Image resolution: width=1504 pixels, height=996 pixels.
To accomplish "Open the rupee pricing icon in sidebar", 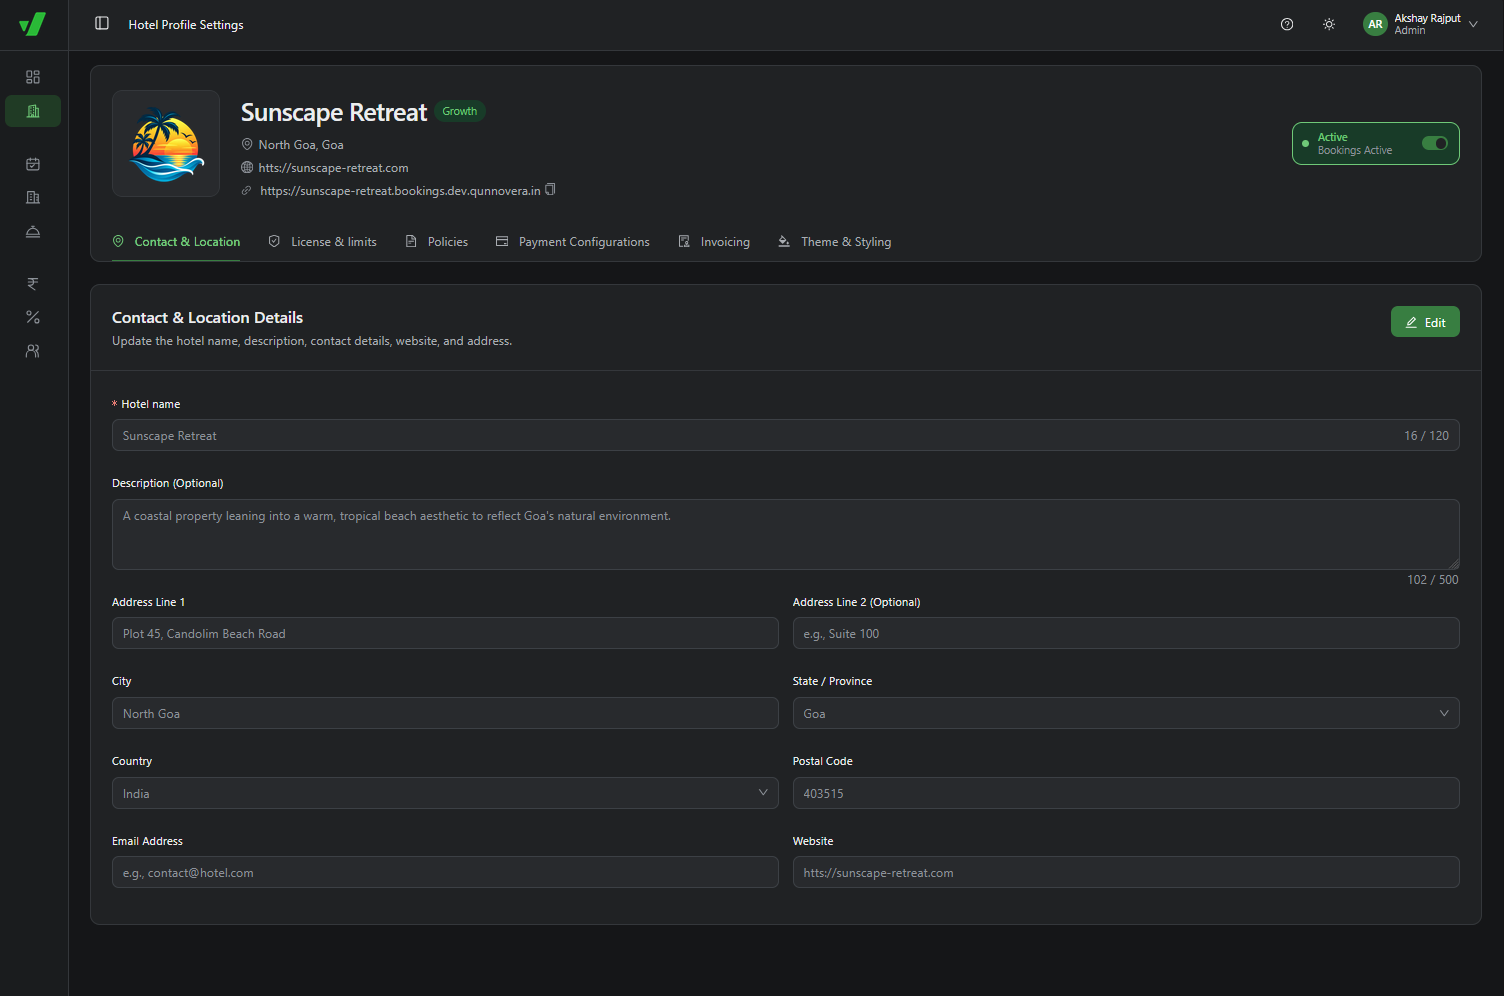I will 33,284.
